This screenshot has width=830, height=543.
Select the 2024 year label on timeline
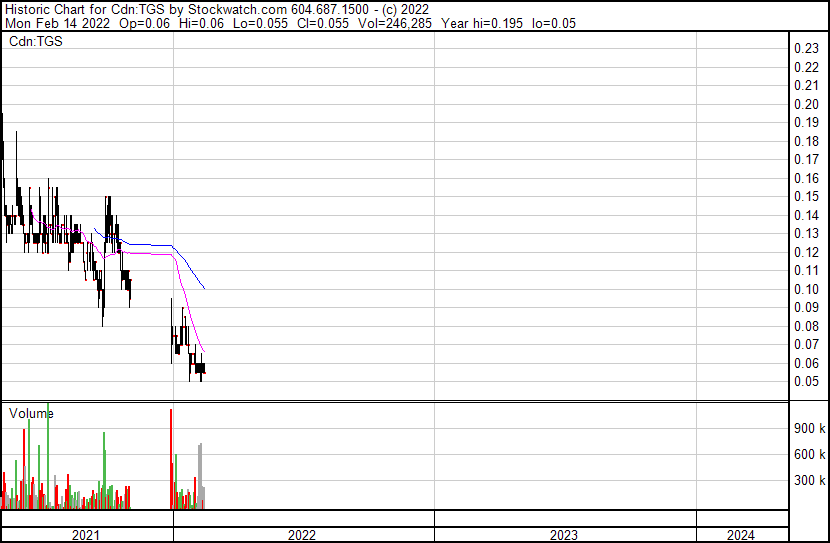coord(741,535)
